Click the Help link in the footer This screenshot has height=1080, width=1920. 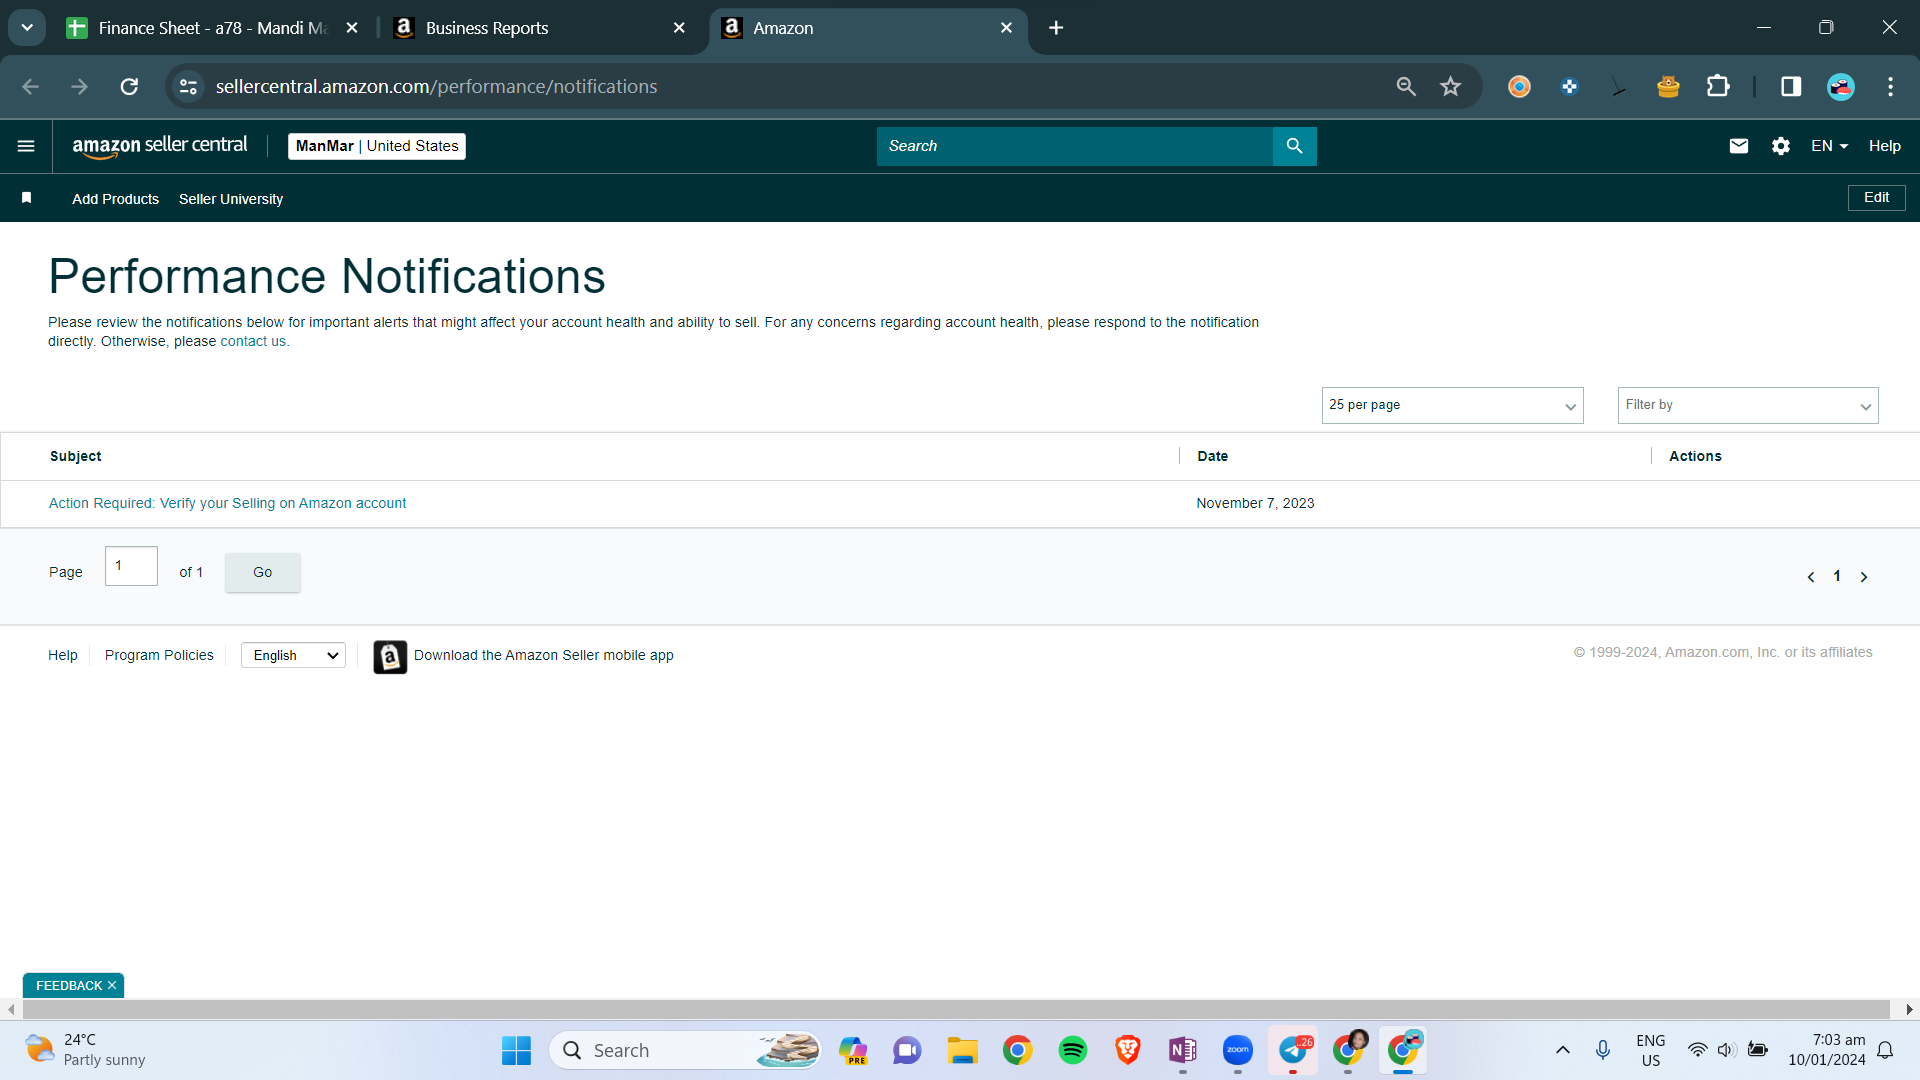point(63,655)
